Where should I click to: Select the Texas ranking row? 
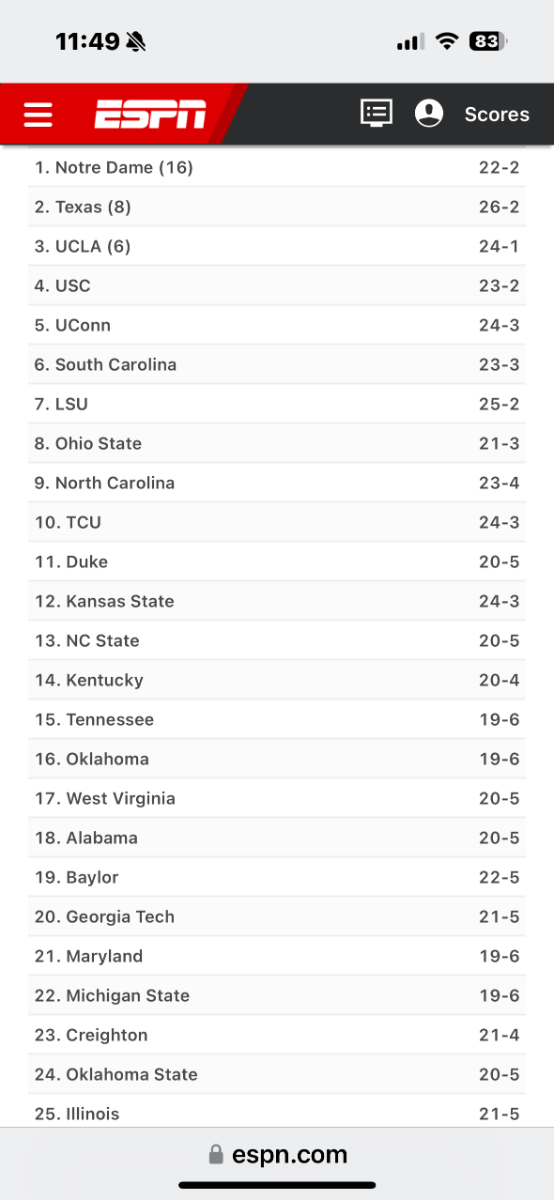pyautogui.click(x=277, y=207)
